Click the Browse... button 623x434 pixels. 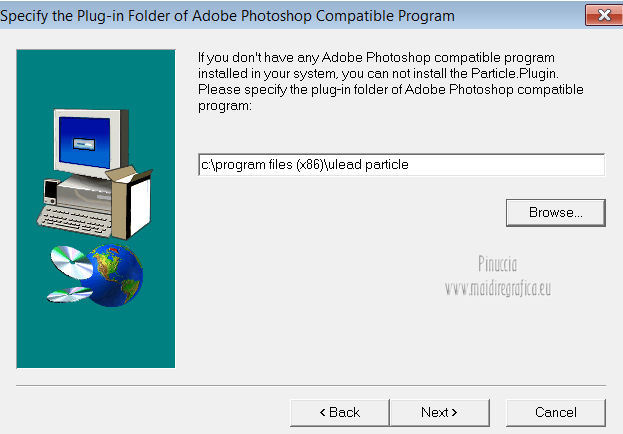pos(556,212)
